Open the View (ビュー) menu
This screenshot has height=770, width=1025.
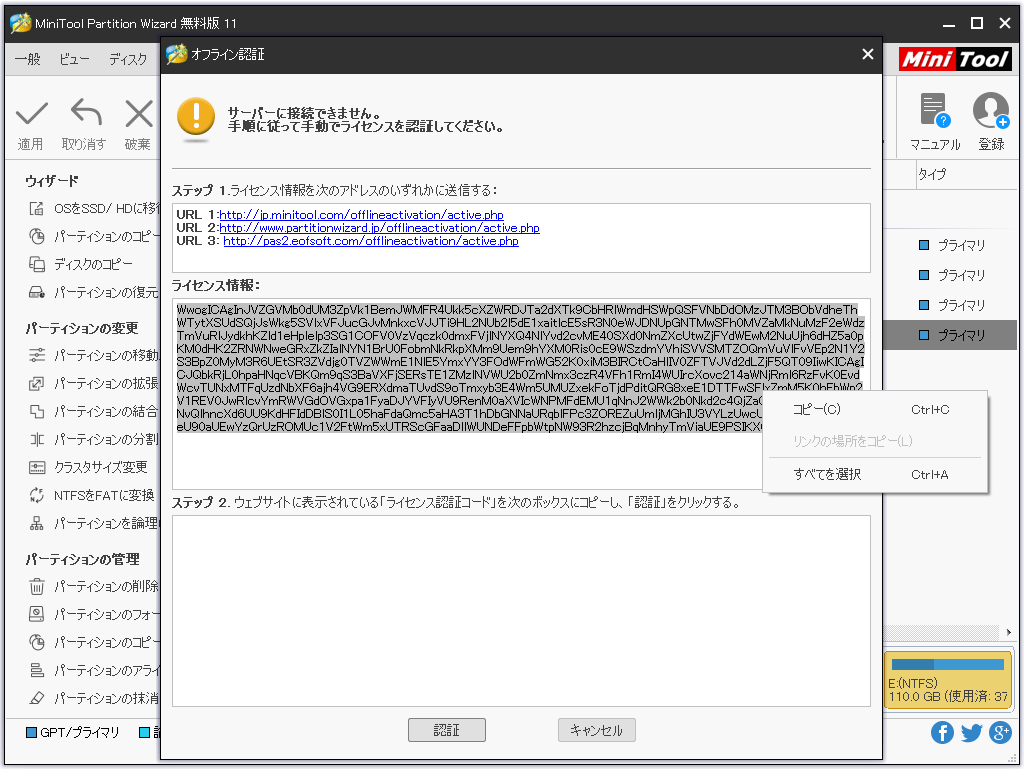(74, 59)
